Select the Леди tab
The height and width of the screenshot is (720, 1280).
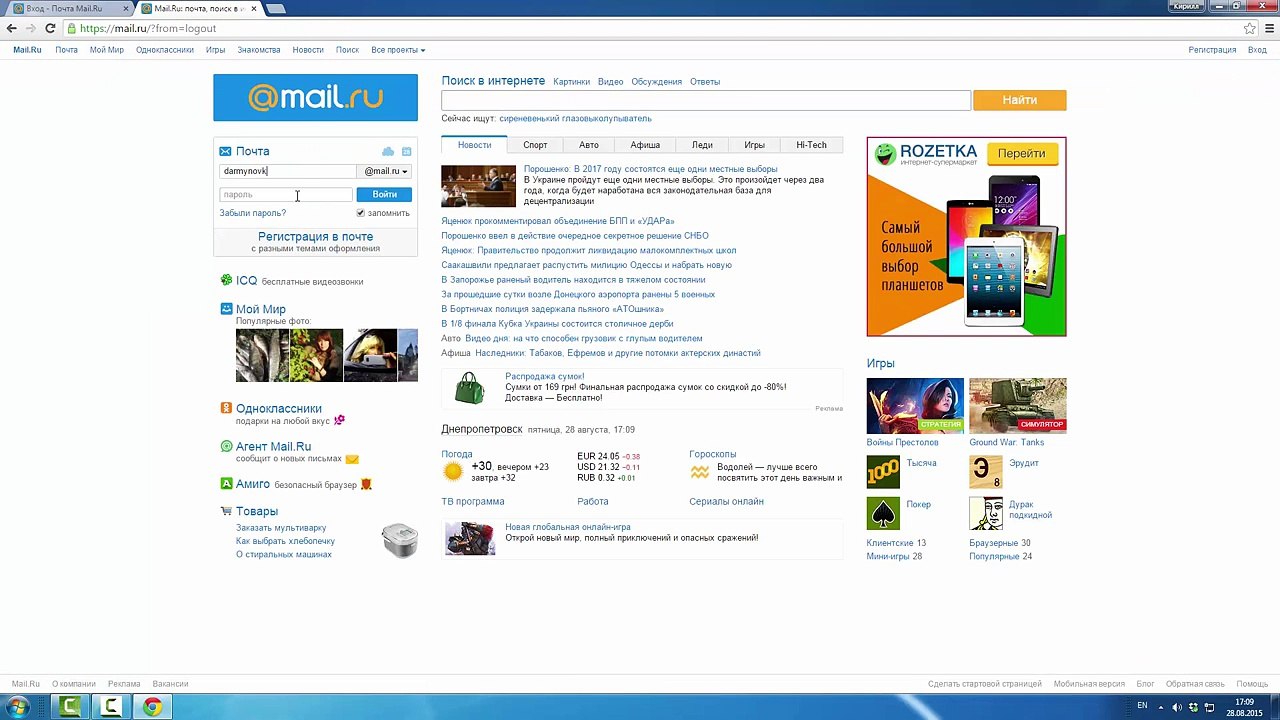click(702, 145)
